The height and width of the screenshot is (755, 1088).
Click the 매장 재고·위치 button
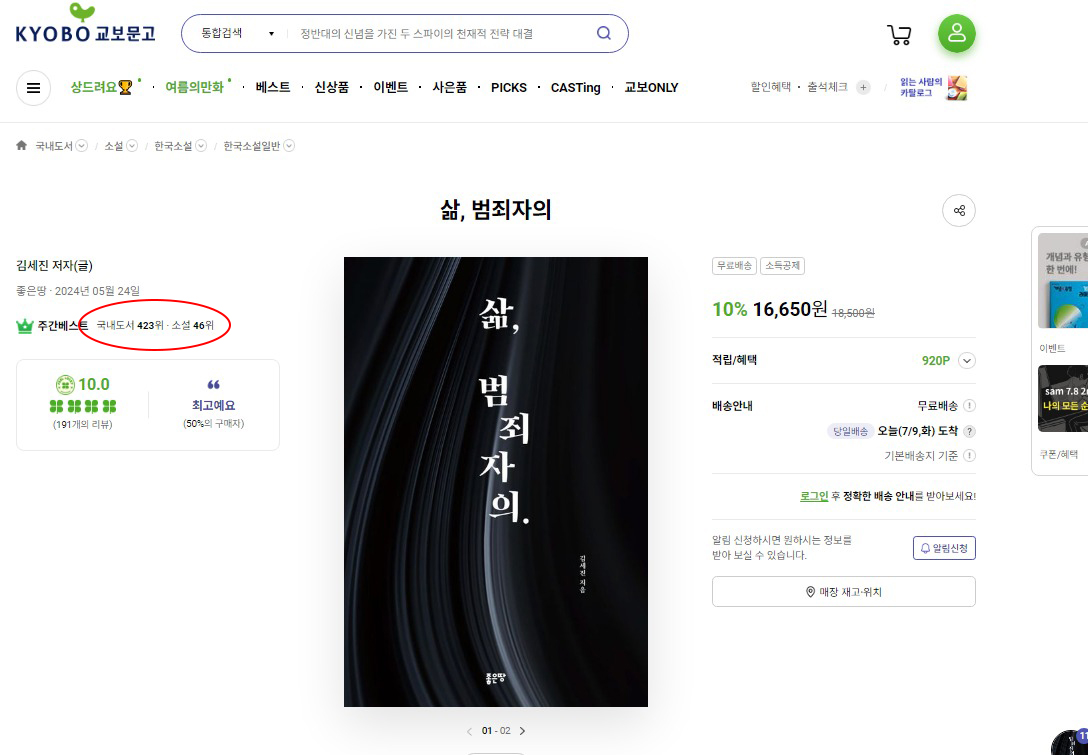pos(844,592)
